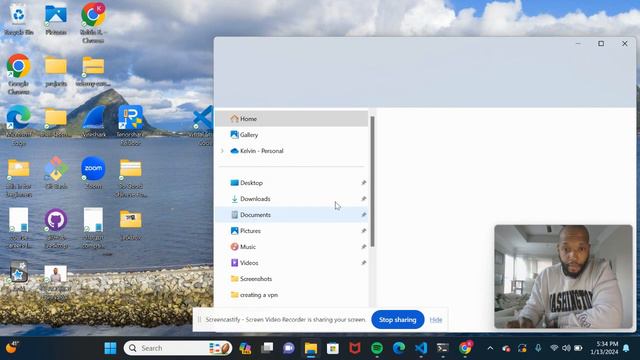The image size is (640, 360).
Task: Open the Desktop quick access folder
Action: 291,183
